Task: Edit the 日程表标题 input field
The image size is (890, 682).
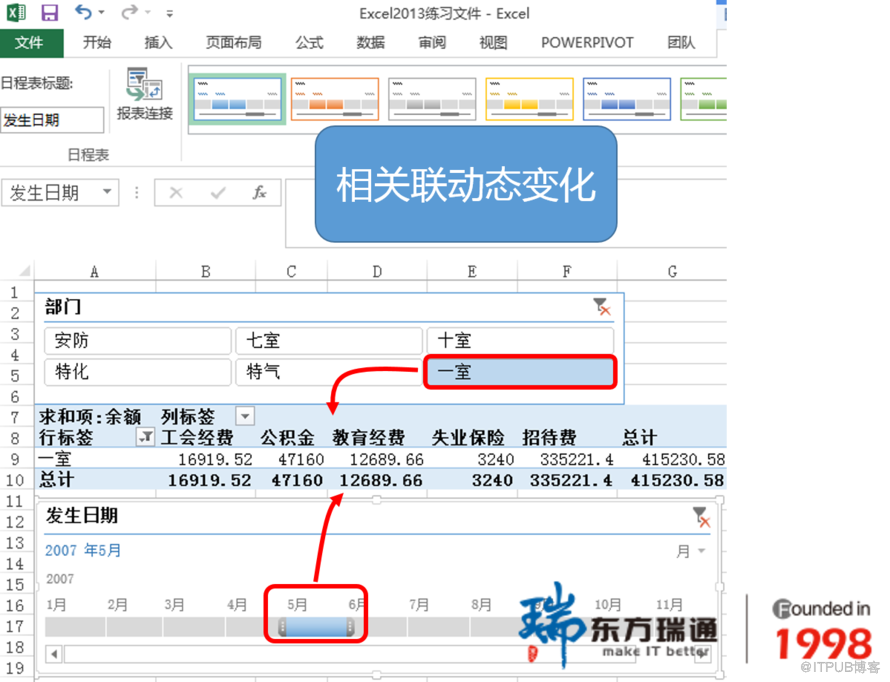Action: (x=52, y=120)
